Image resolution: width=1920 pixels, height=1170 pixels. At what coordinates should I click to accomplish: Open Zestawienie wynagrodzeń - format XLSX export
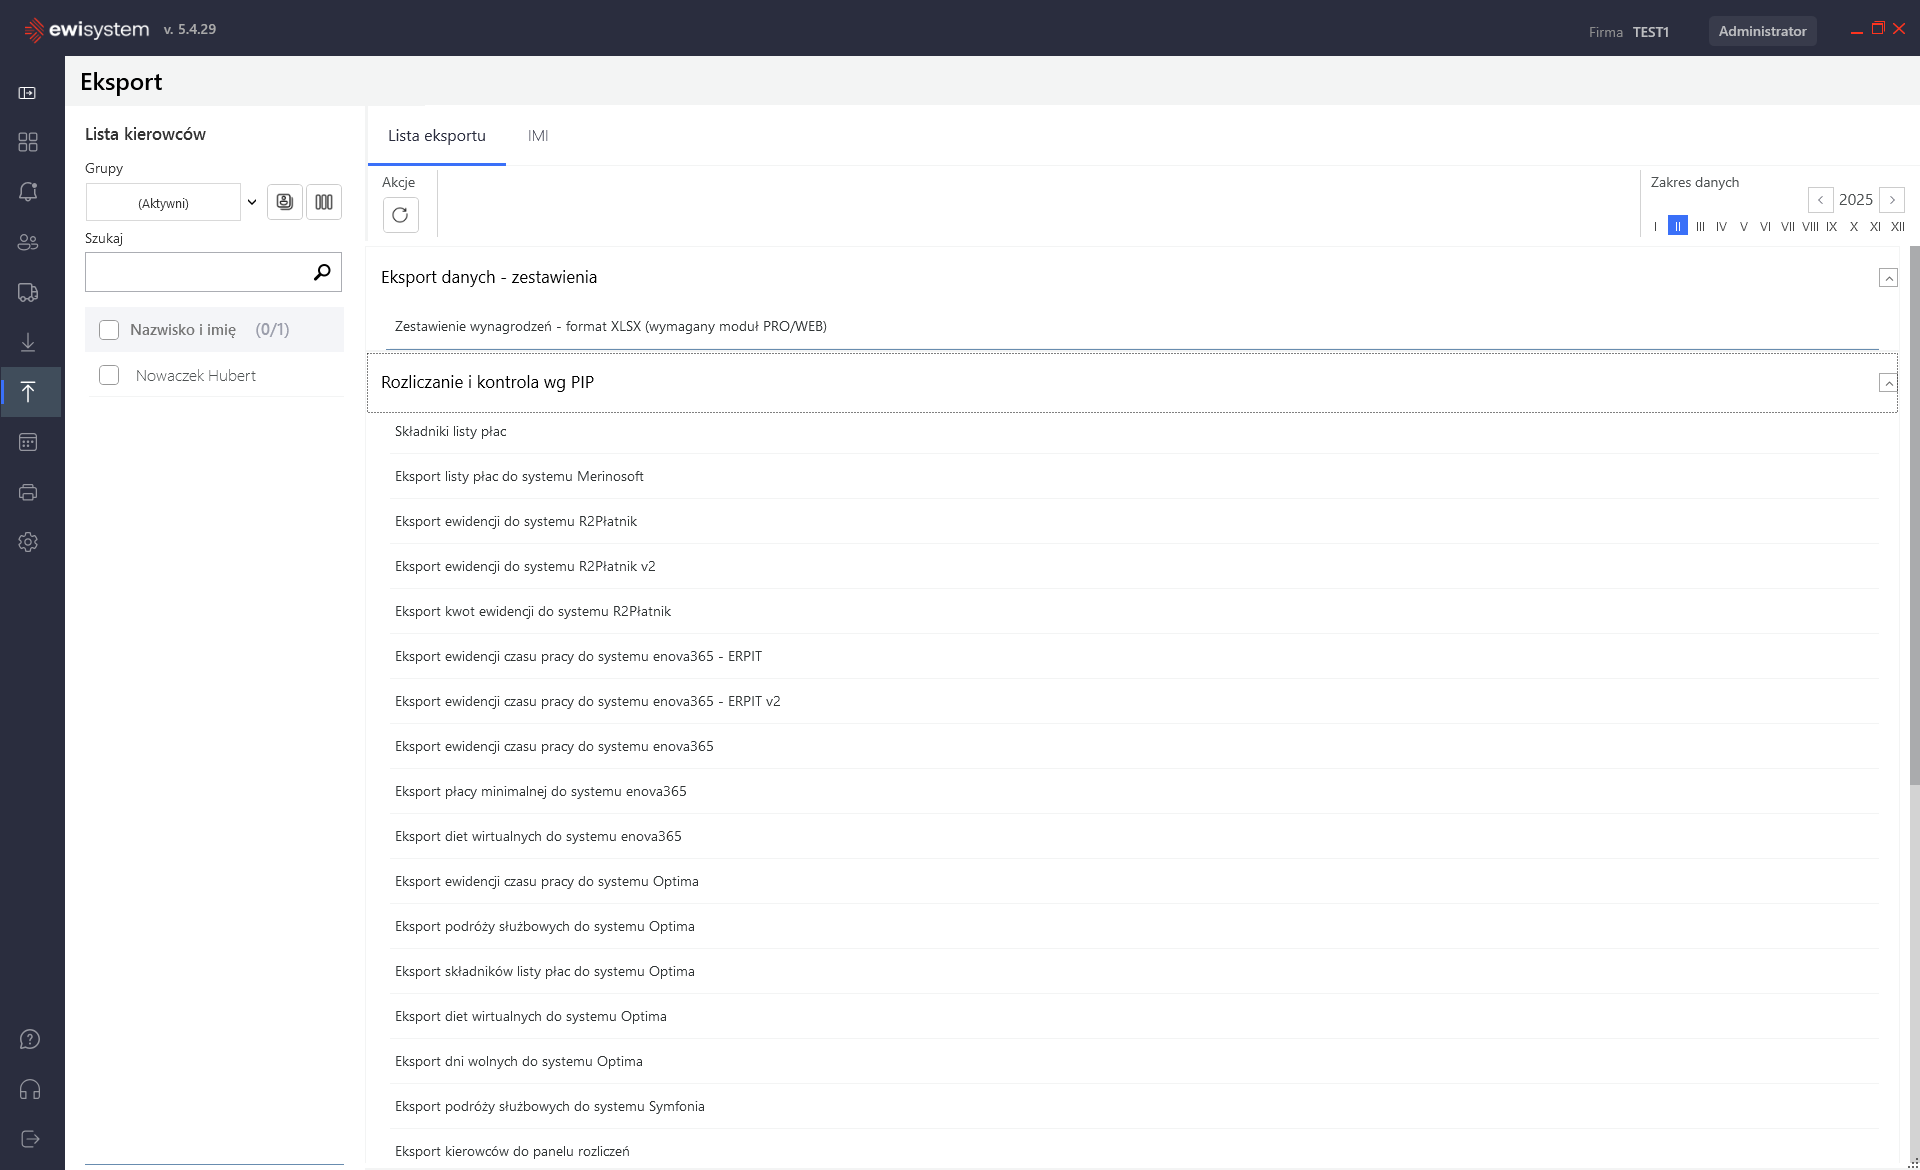(x=1132, y=326)
